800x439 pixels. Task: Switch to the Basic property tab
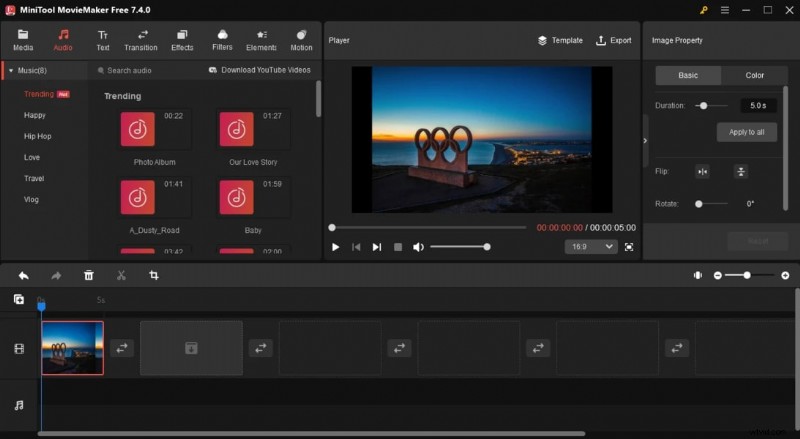(688, 75)
